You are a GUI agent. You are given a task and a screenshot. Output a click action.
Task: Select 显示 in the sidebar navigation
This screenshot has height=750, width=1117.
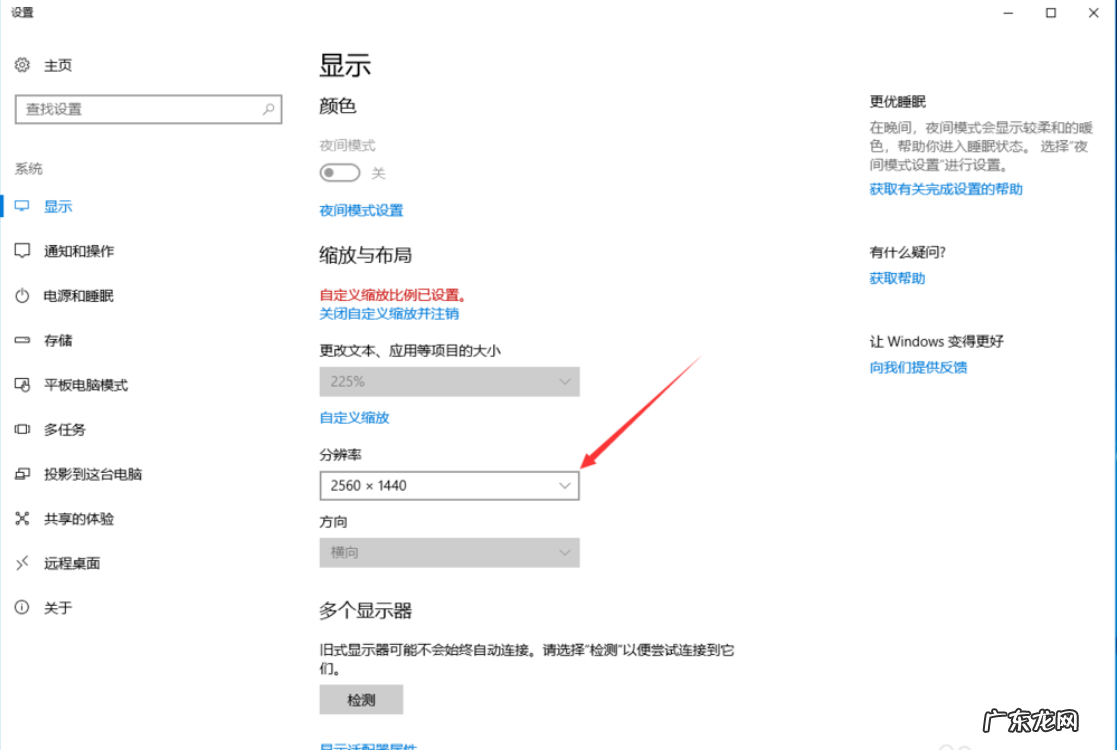[x=57, y=206]
